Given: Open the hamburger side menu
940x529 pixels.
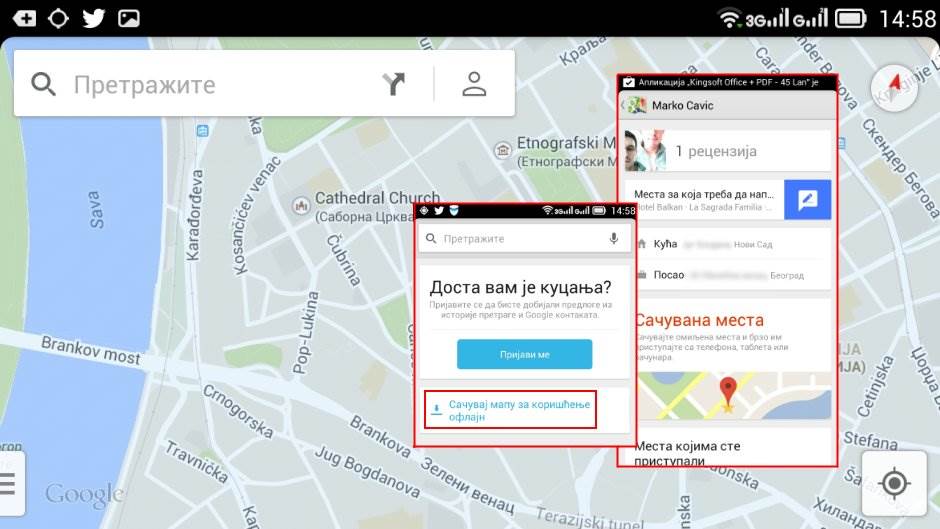Looking at the screenshot, I should (x=8, y=484).
